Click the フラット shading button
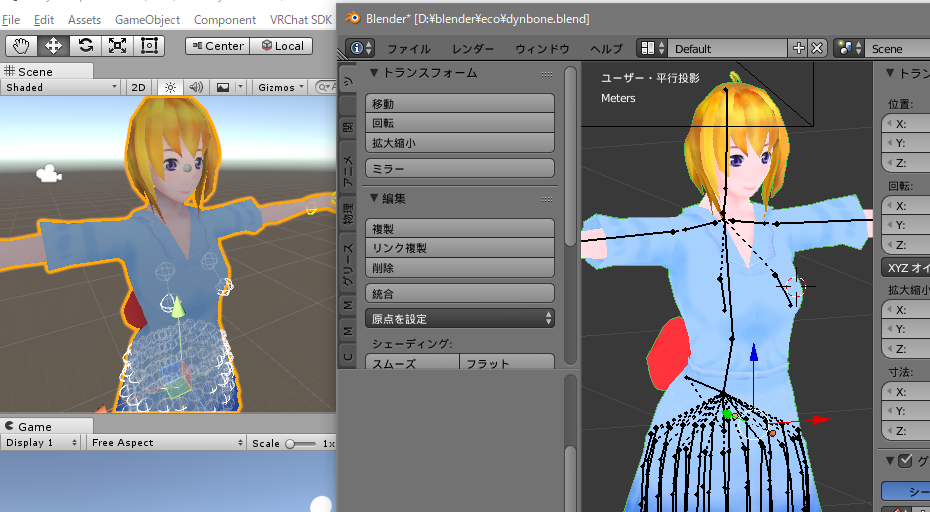 (x=507, y=362)
